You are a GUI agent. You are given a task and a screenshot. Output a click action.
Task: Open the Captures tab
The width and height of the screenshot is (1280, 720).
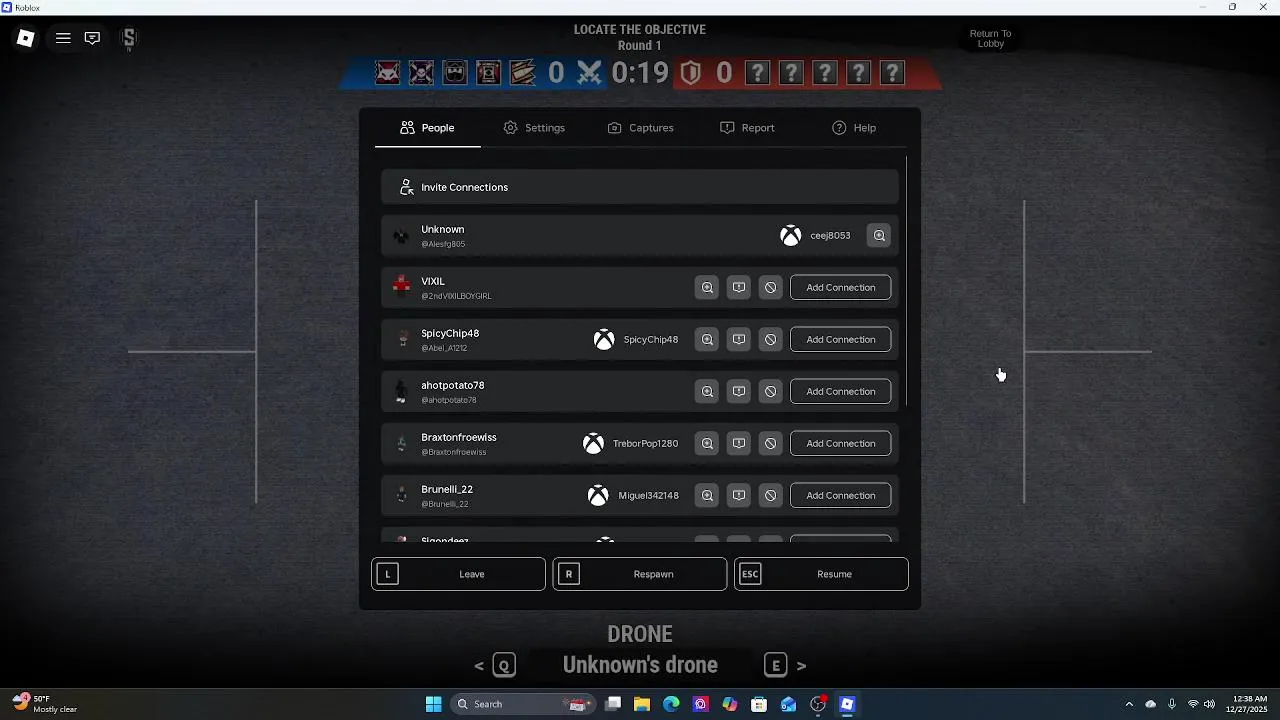click(x=640, y=128)
